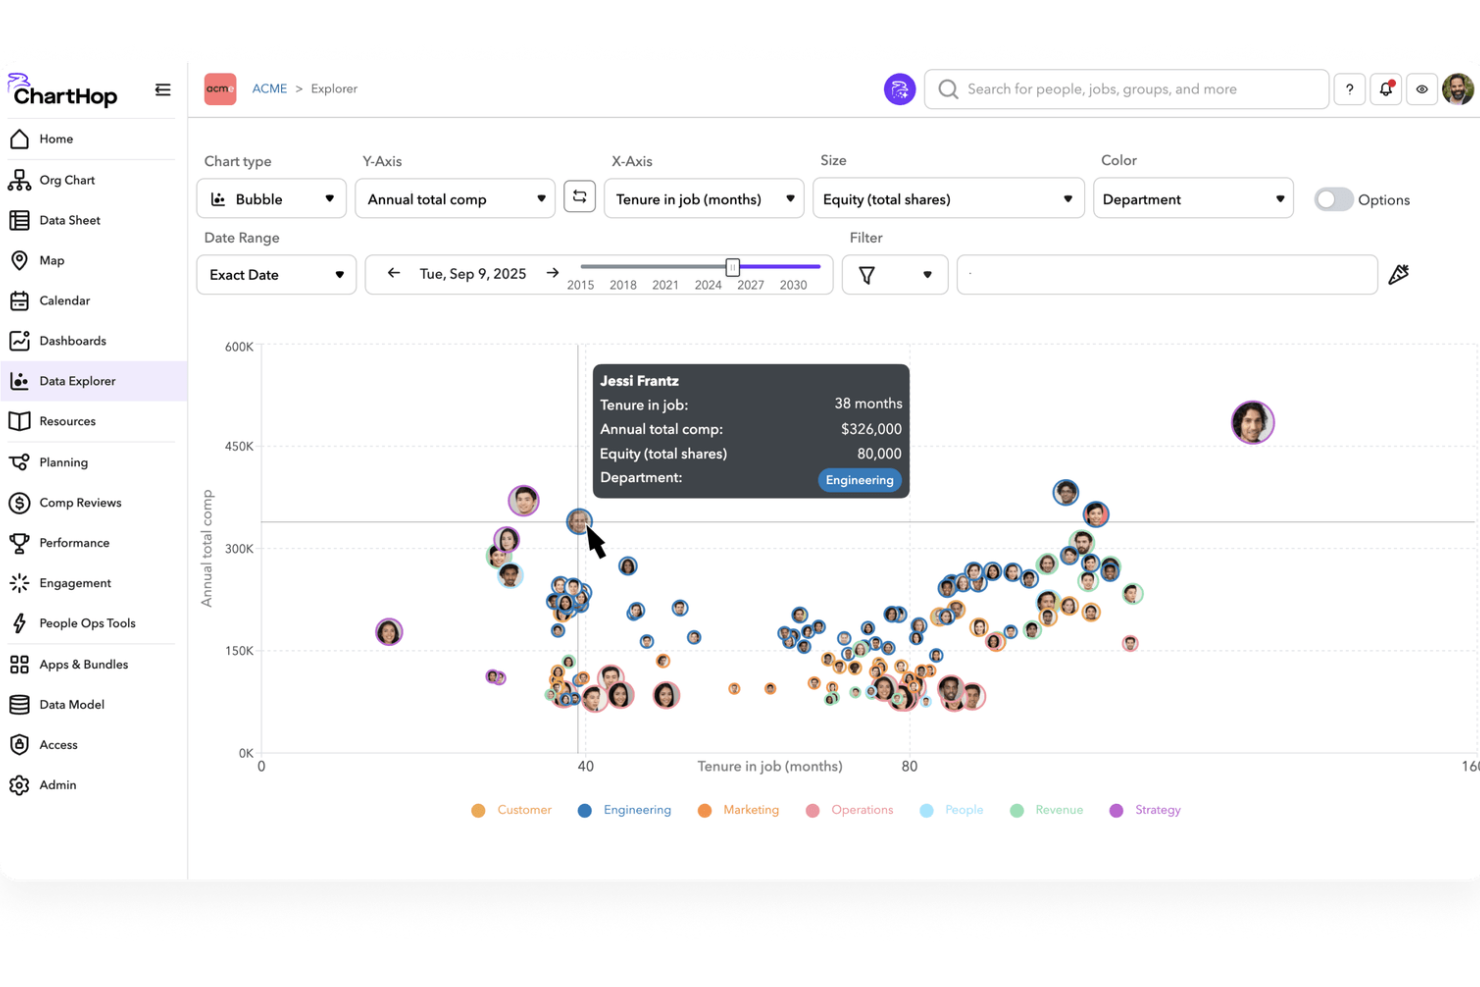Open the purple AI assistant icon
This screenshot has height=987, width=1480.
[899, 89]
